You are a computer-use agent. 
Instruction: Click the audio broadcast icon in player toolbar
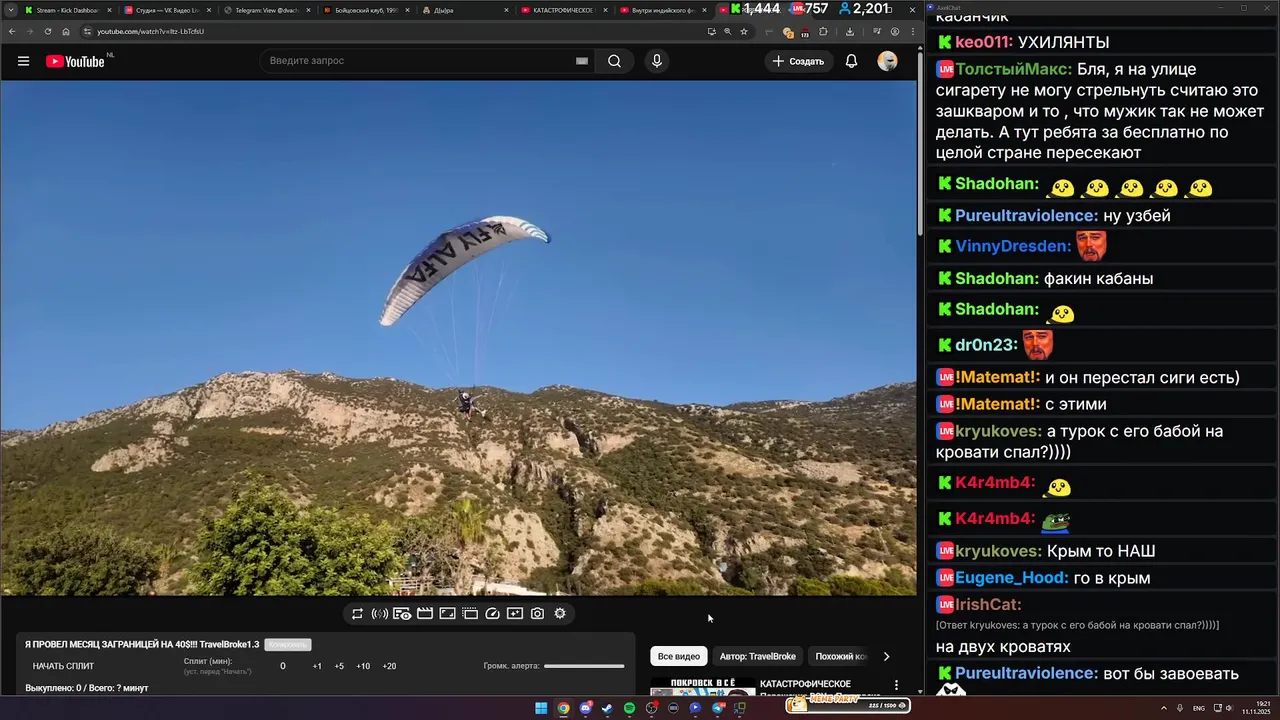pyautogui.click(x=379, y=614)
